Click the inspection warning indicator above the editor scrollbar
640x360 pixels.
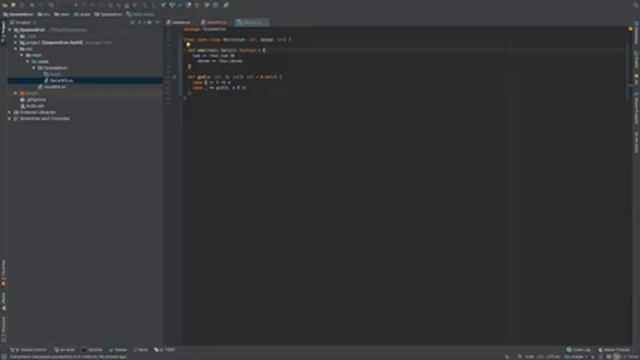click(x=630, y=29)
